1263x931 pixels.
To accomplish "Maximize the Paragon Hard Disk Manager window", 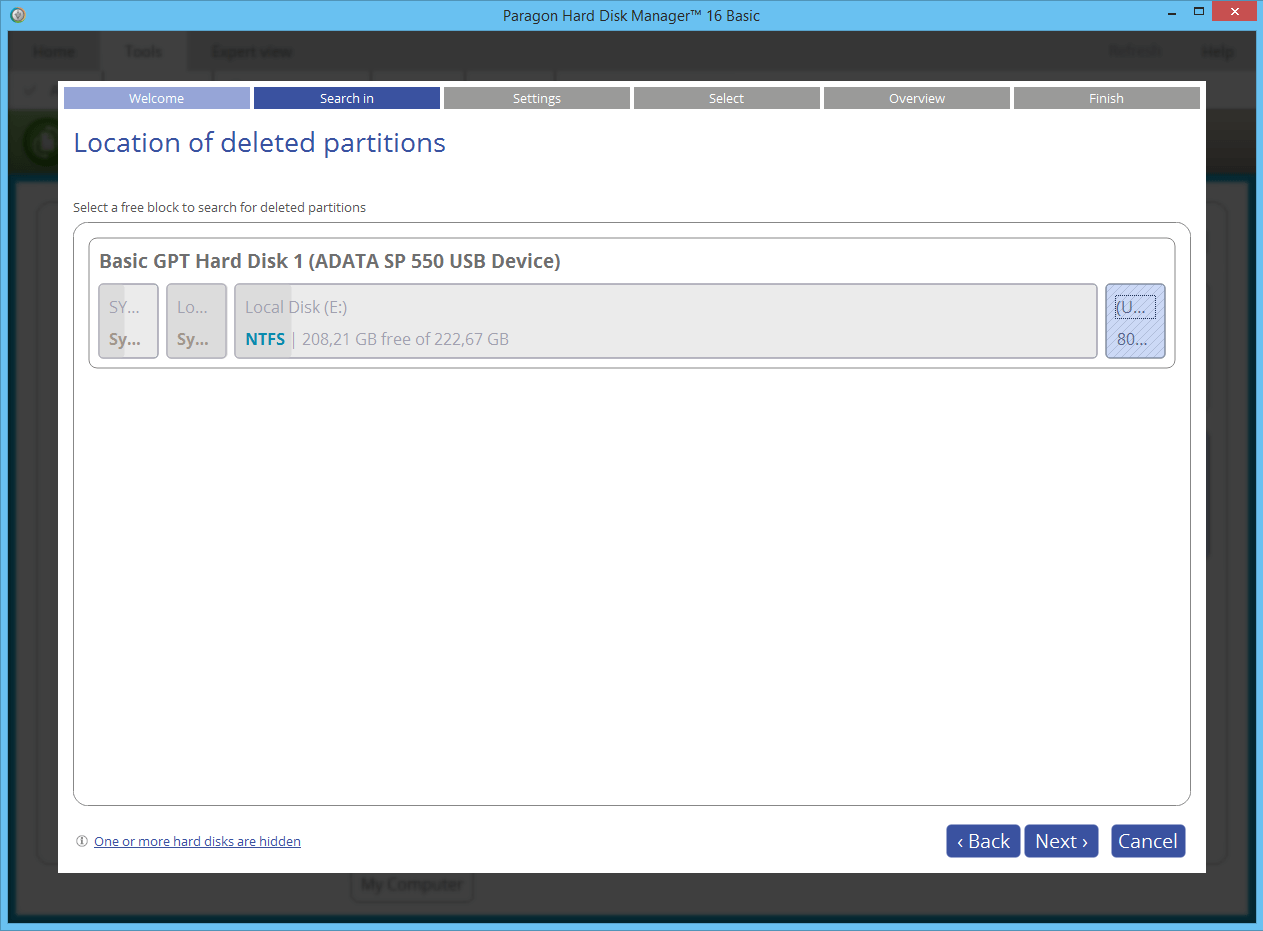I will [x=1198, y=13].
